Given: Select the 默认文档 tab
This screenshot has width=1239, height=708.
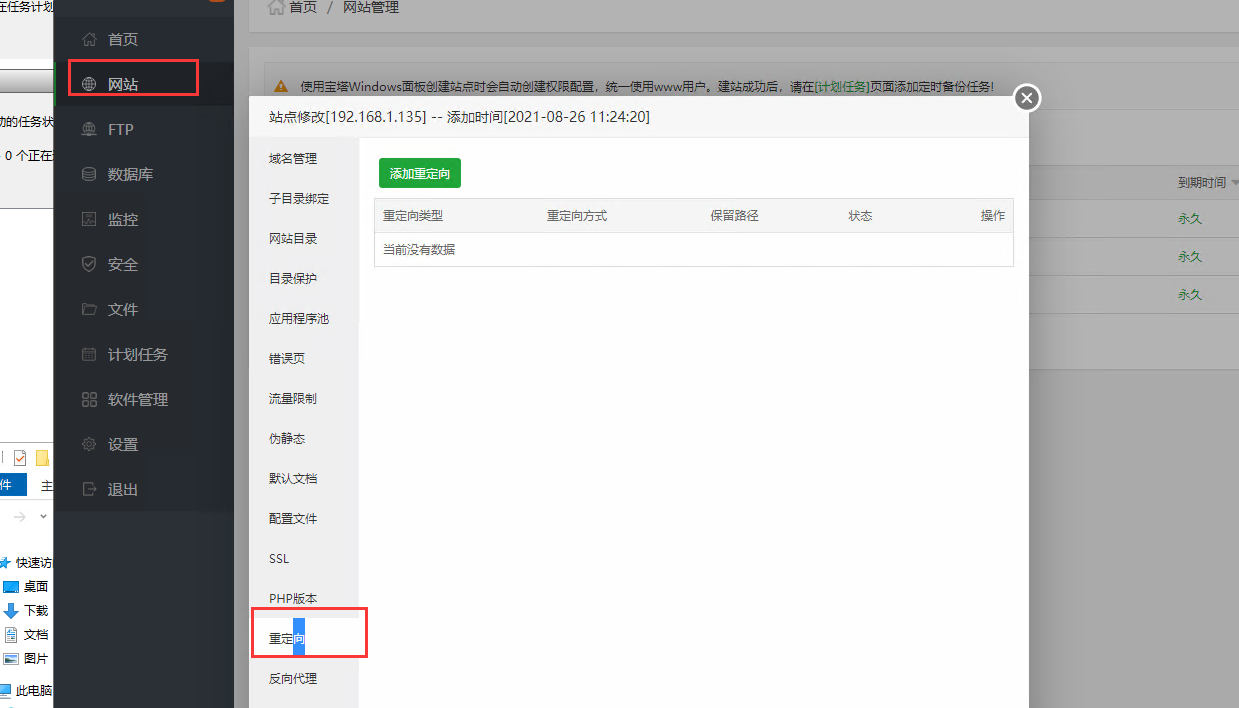Looking at the screenshot, I should pos(293,479).
